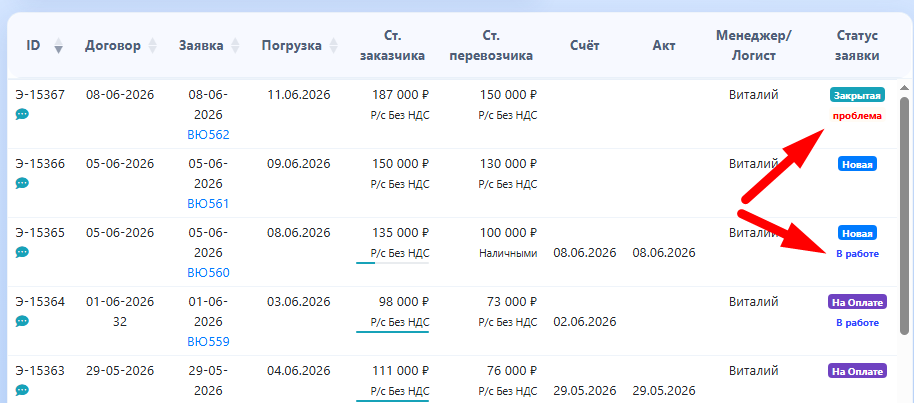Click loading date 04.06.2026

pyautogui.click(x=299, y=370)
